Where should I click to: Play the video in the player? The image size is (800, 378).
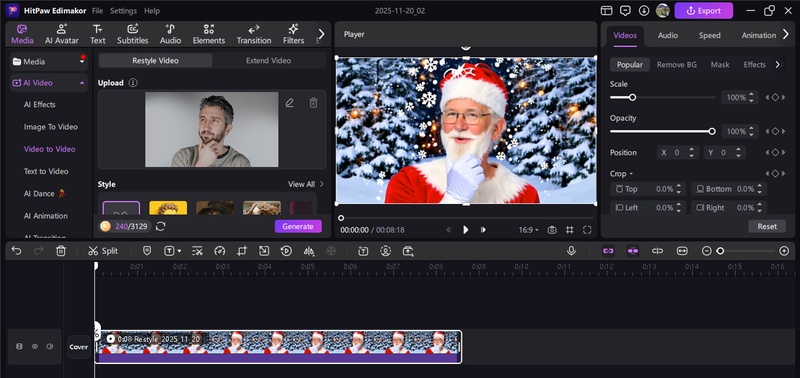tap(465, 230)
